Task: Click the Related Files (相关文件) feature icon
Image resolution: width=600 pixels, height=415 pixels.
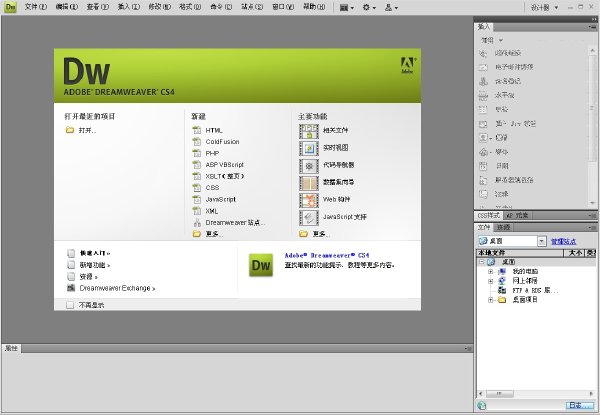Action: pyautogui.click(x=309, y=130)
